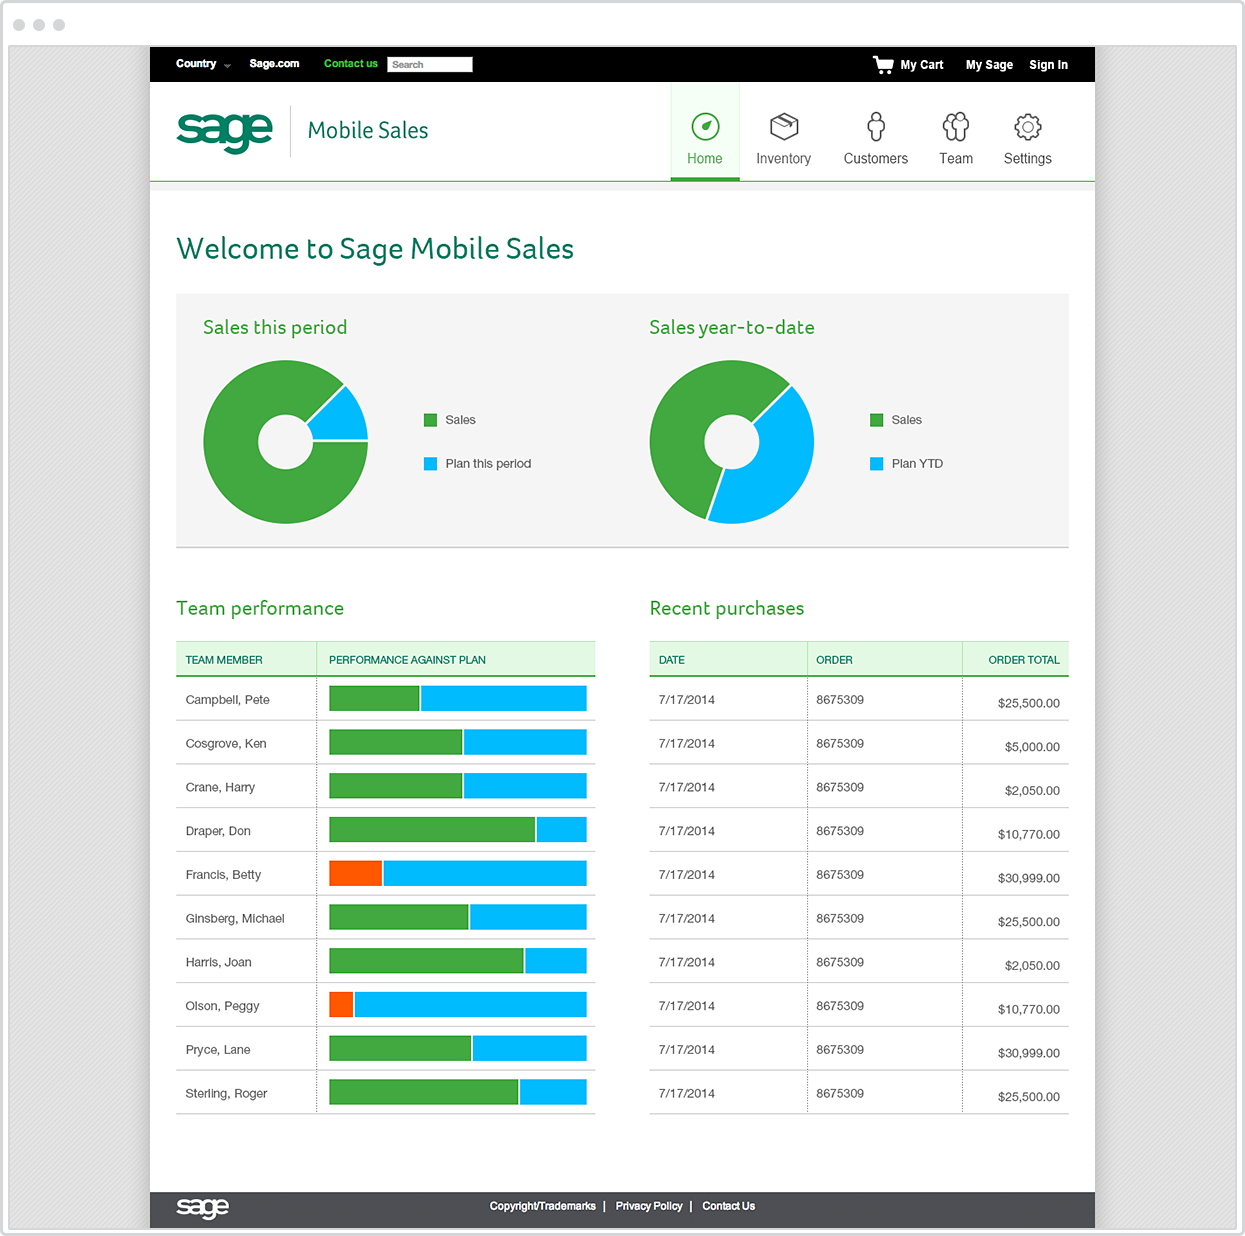Click the Team performance heading
The image size is (1245, 1236).
click(x=260, y=609)
